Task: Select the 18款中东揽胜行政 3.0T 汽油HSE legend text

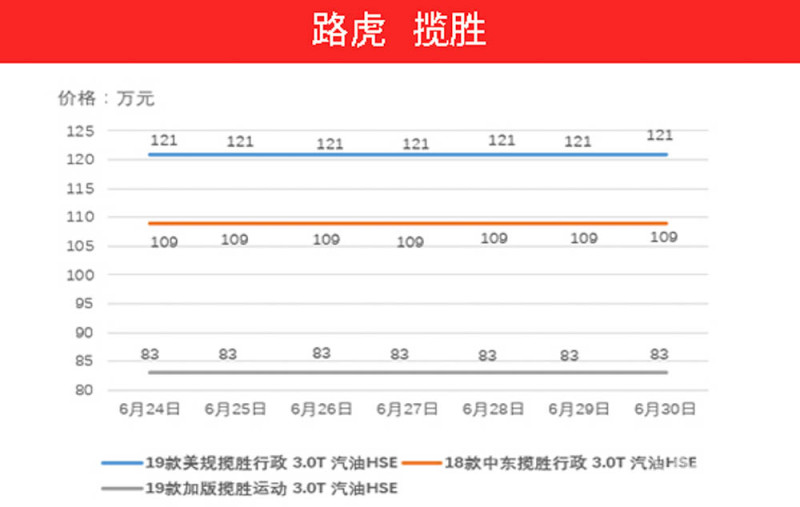Action: pos(571,463)
